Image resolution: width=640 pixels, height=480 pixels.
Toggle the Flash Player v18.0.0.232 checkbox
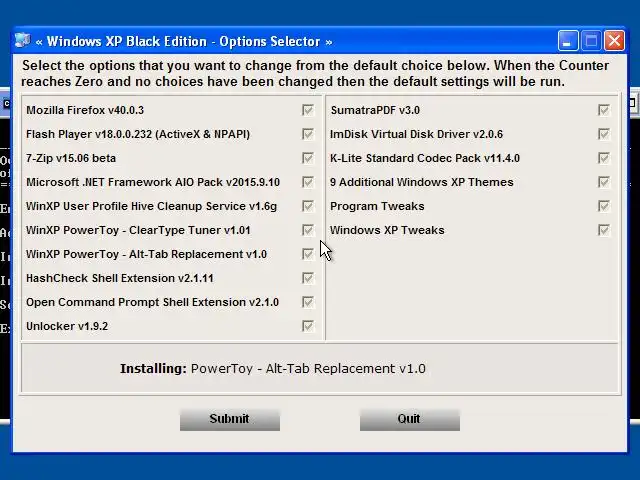coord(308,134)
